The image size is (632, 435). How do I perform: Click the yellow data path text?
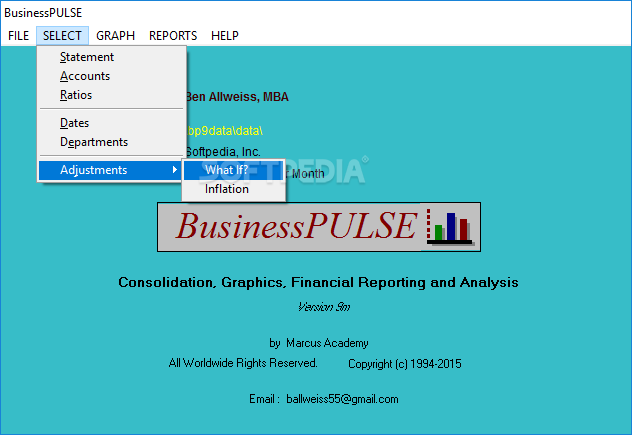tap(225, 131)
